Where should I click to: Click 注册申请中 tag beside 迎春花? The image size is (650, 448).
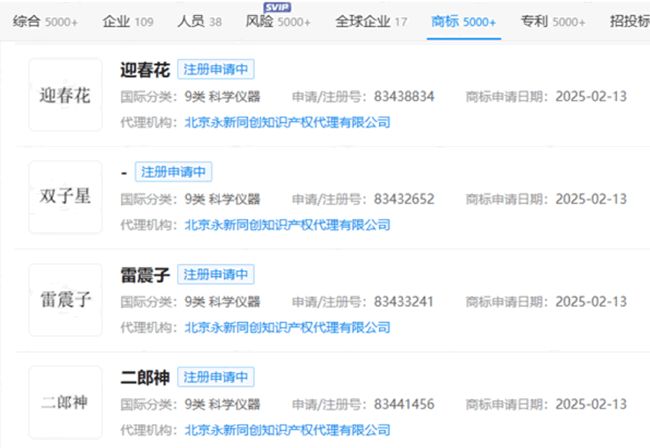tap(216, 69)
